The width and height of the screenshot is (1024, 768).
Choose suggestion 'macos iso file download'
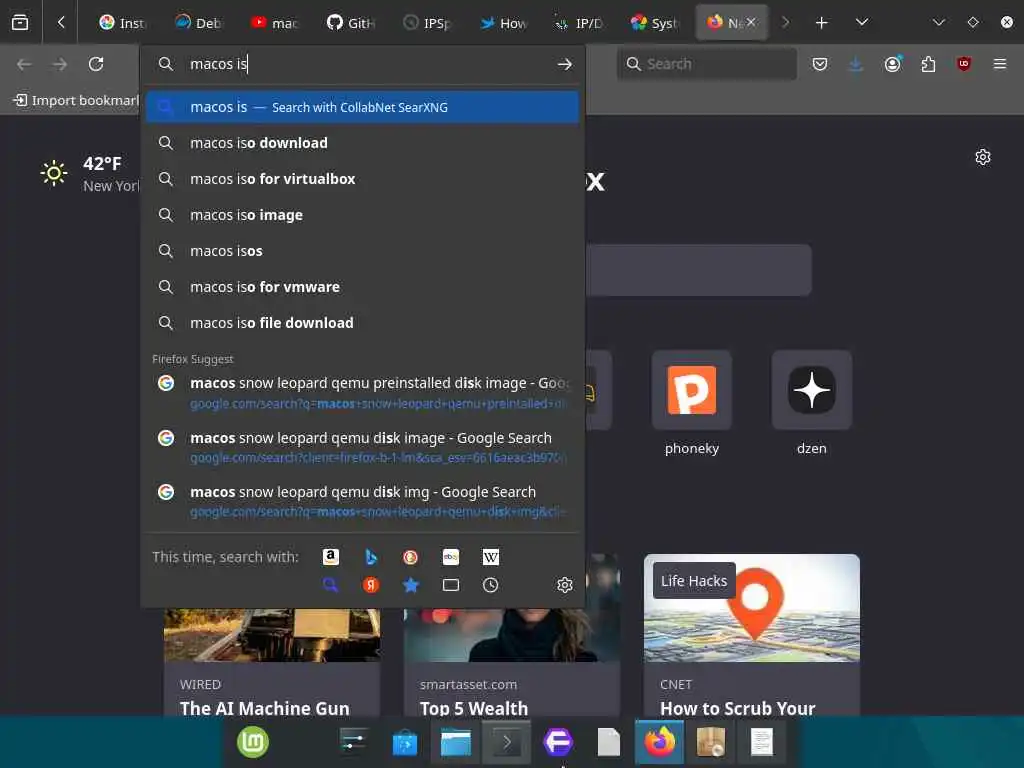362,323
